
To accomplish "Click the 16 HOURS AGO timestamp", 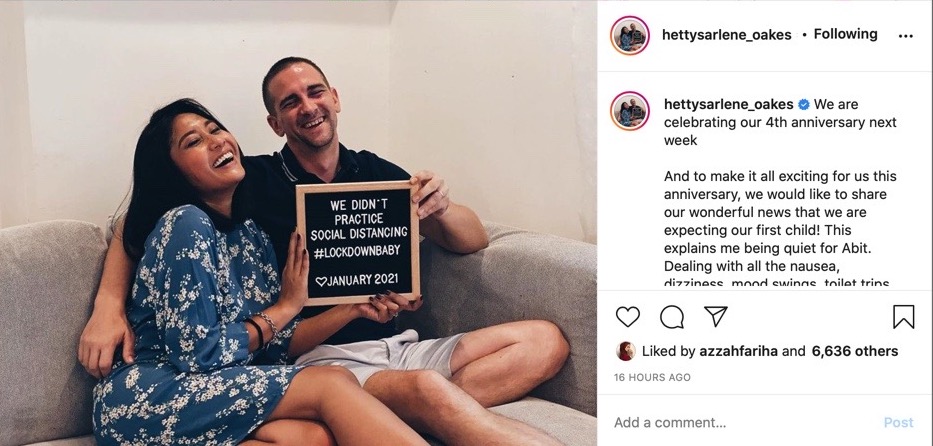I will (652, 378).
